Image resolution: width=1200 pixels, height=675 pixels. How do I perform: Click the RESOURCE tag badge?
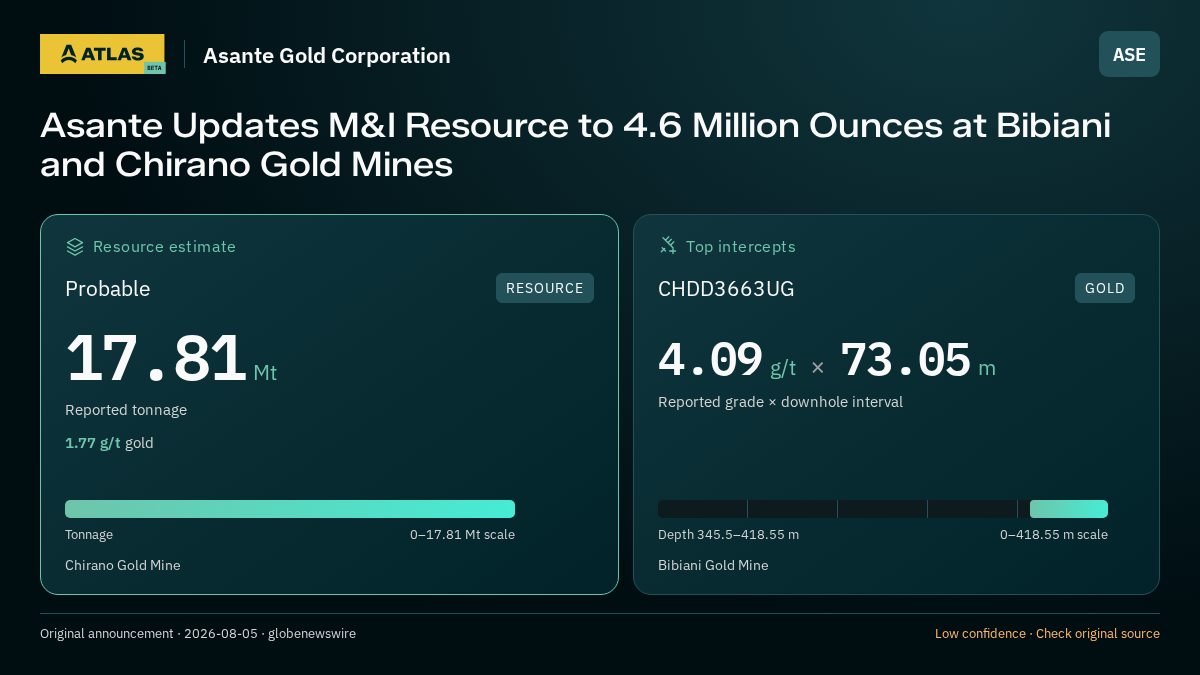click(545, 288)
